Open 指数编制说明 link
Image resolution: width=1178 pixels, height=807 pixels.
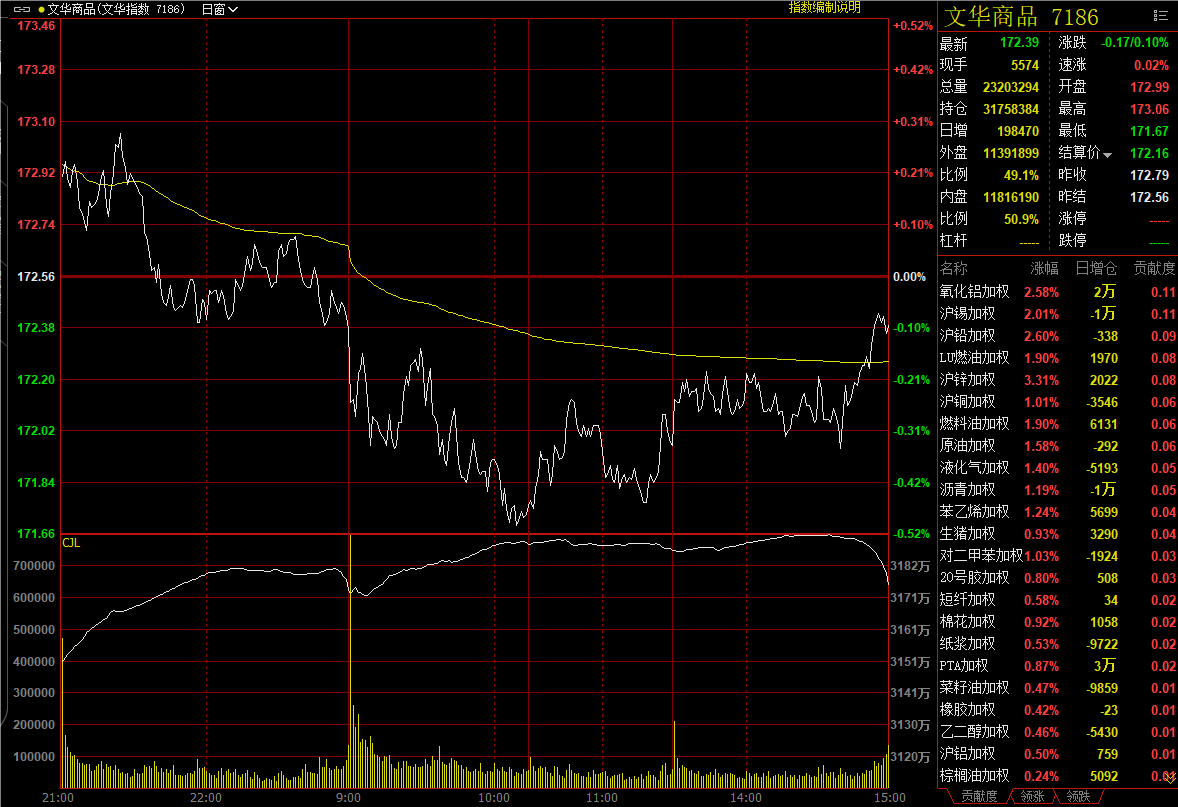(x=824, y=8)
